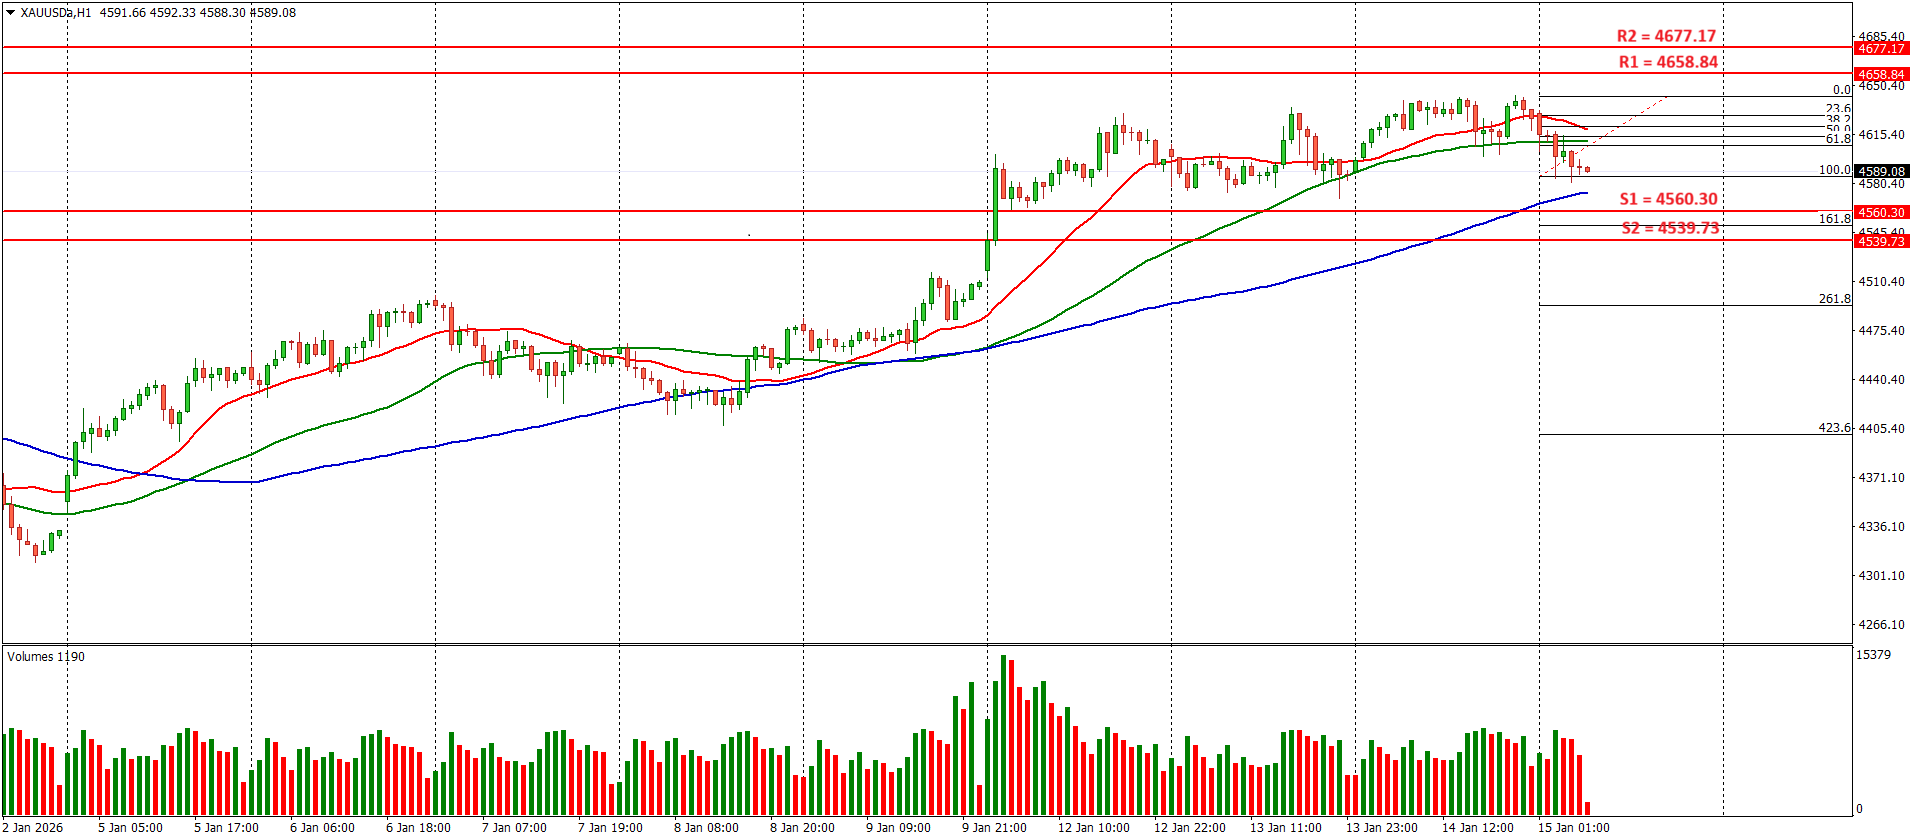Click the Fibonacci 161.8 level label

click(1834, 219)
